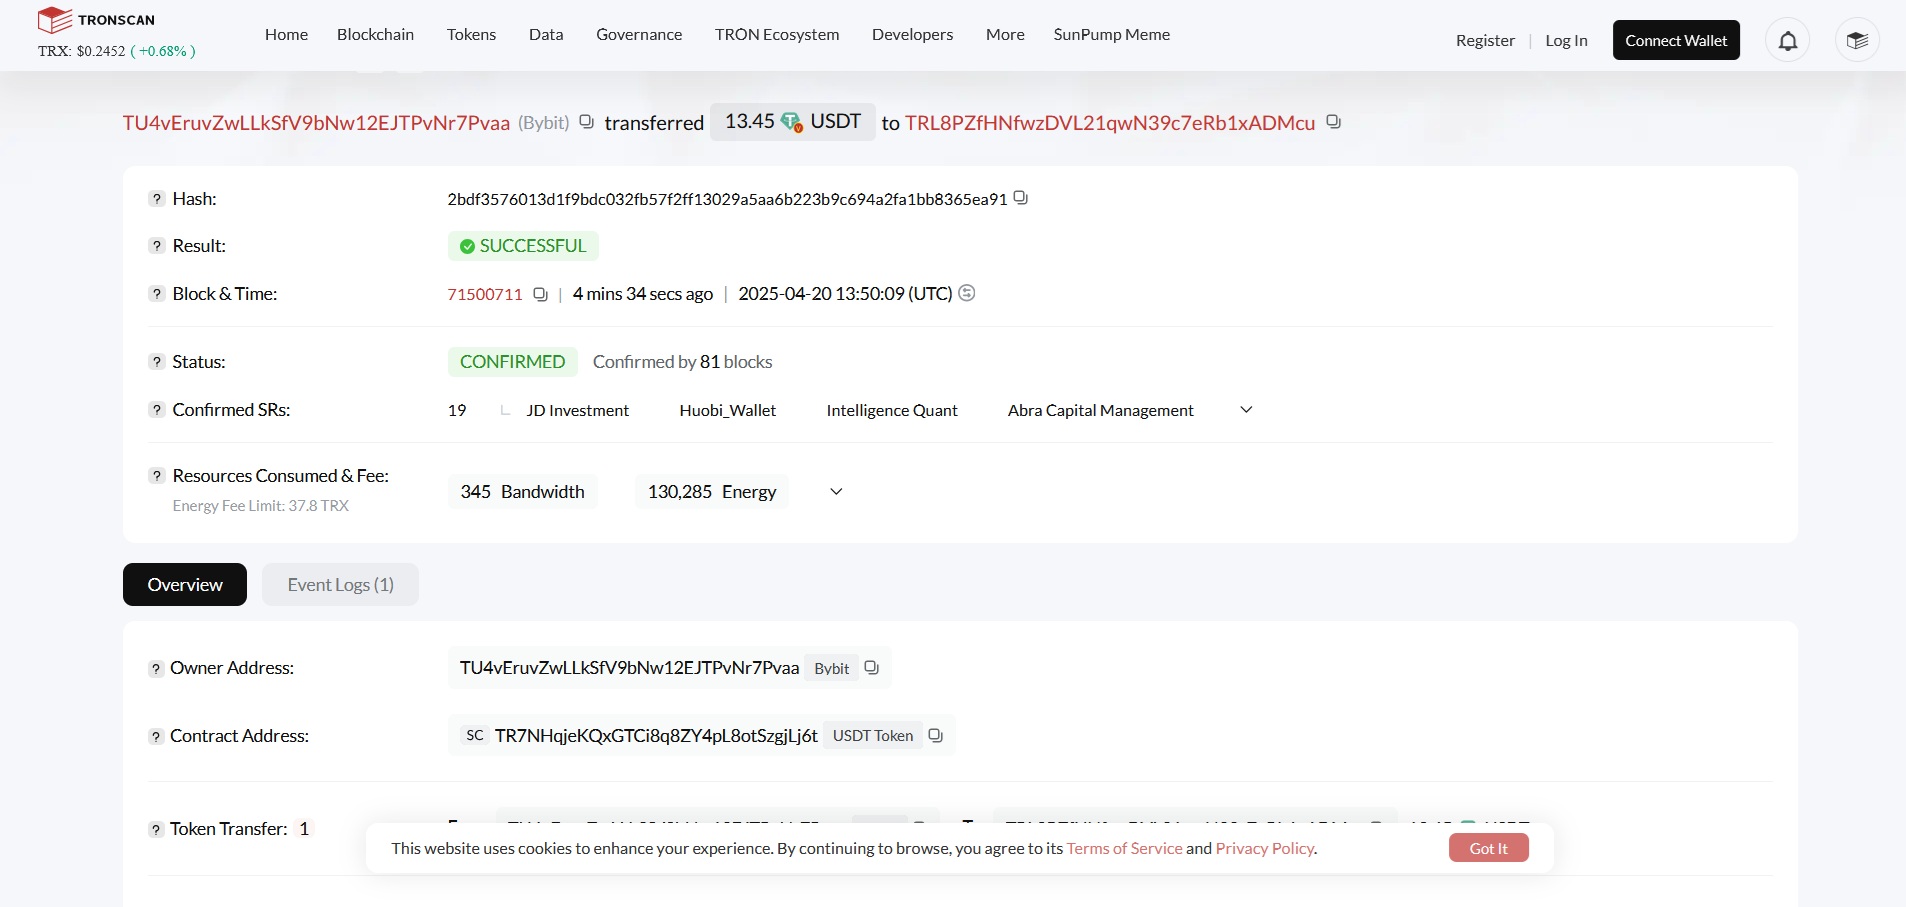Copy the USDT contract address

(935, 736)
